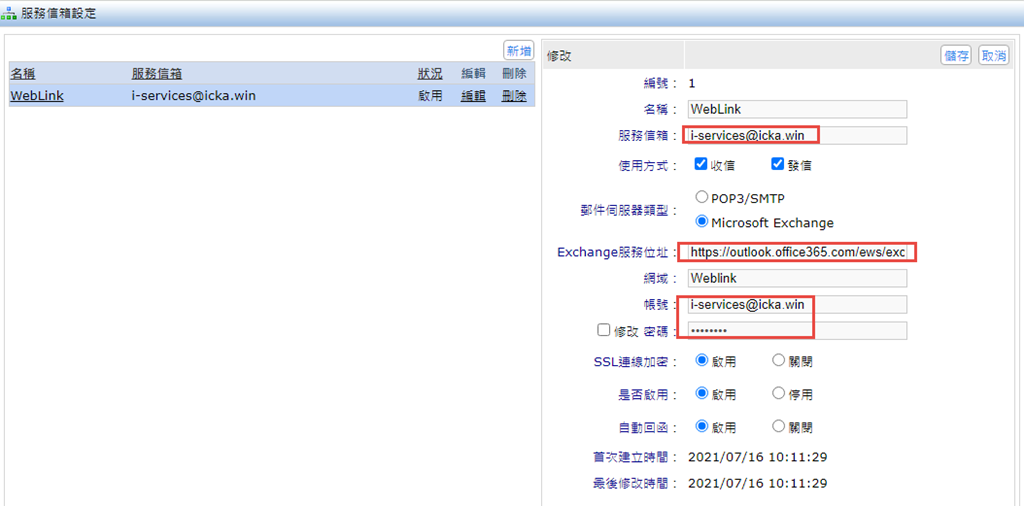This screenshot has width=1024, height=506.
Task: Select 啟用 for 是否啟用
Action: [x=701, y=394]
